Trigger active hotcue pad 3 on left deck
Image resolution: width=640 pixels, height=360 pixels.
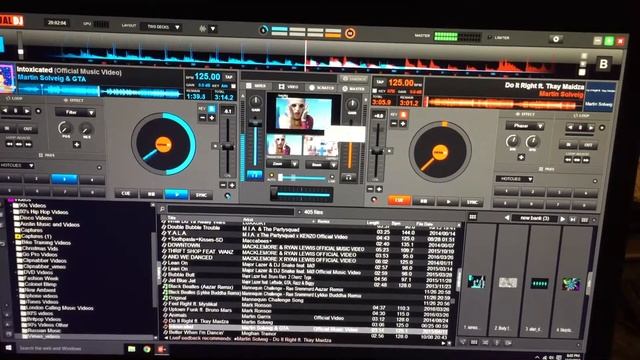pos(64,179)
